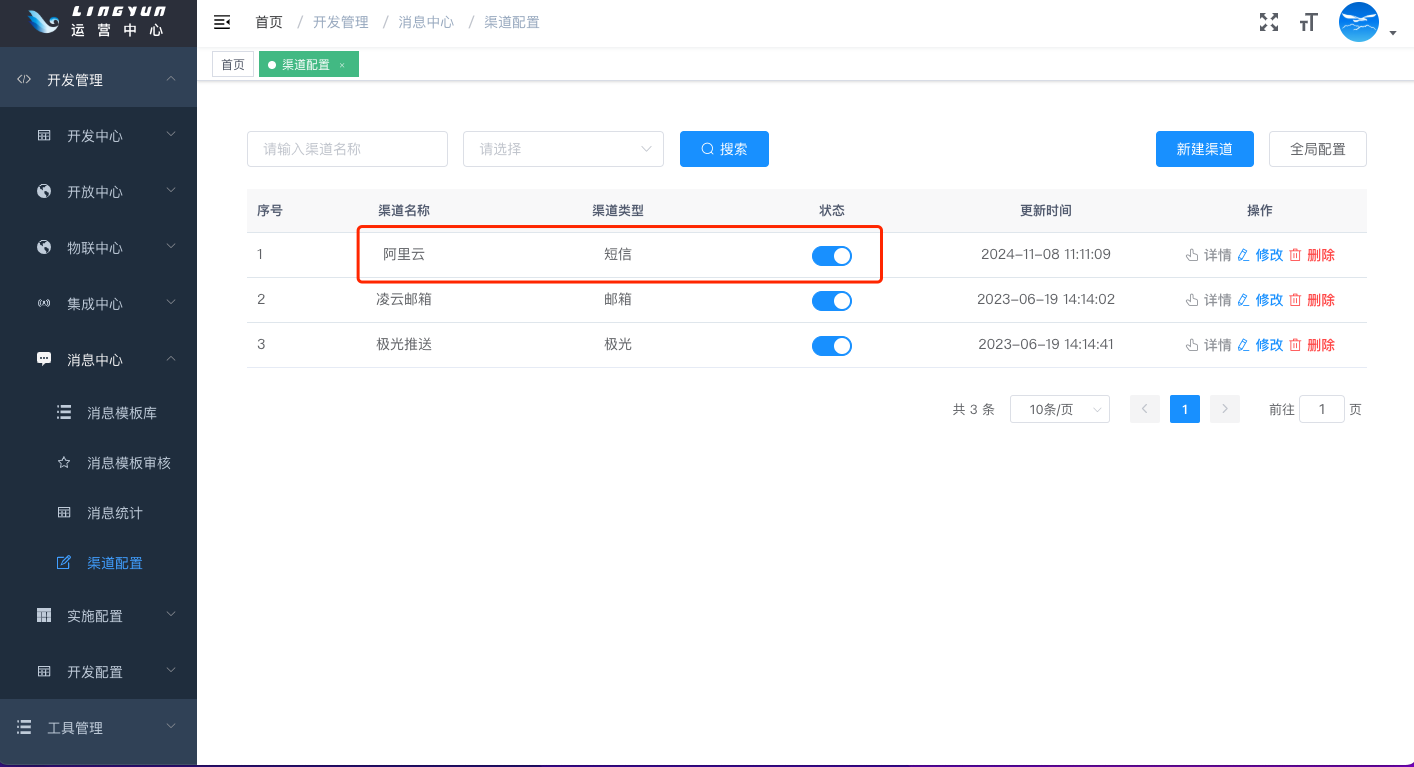
Task: Click the 前往 page number input
Action: pyautogui.click(x=1322, y=409)
